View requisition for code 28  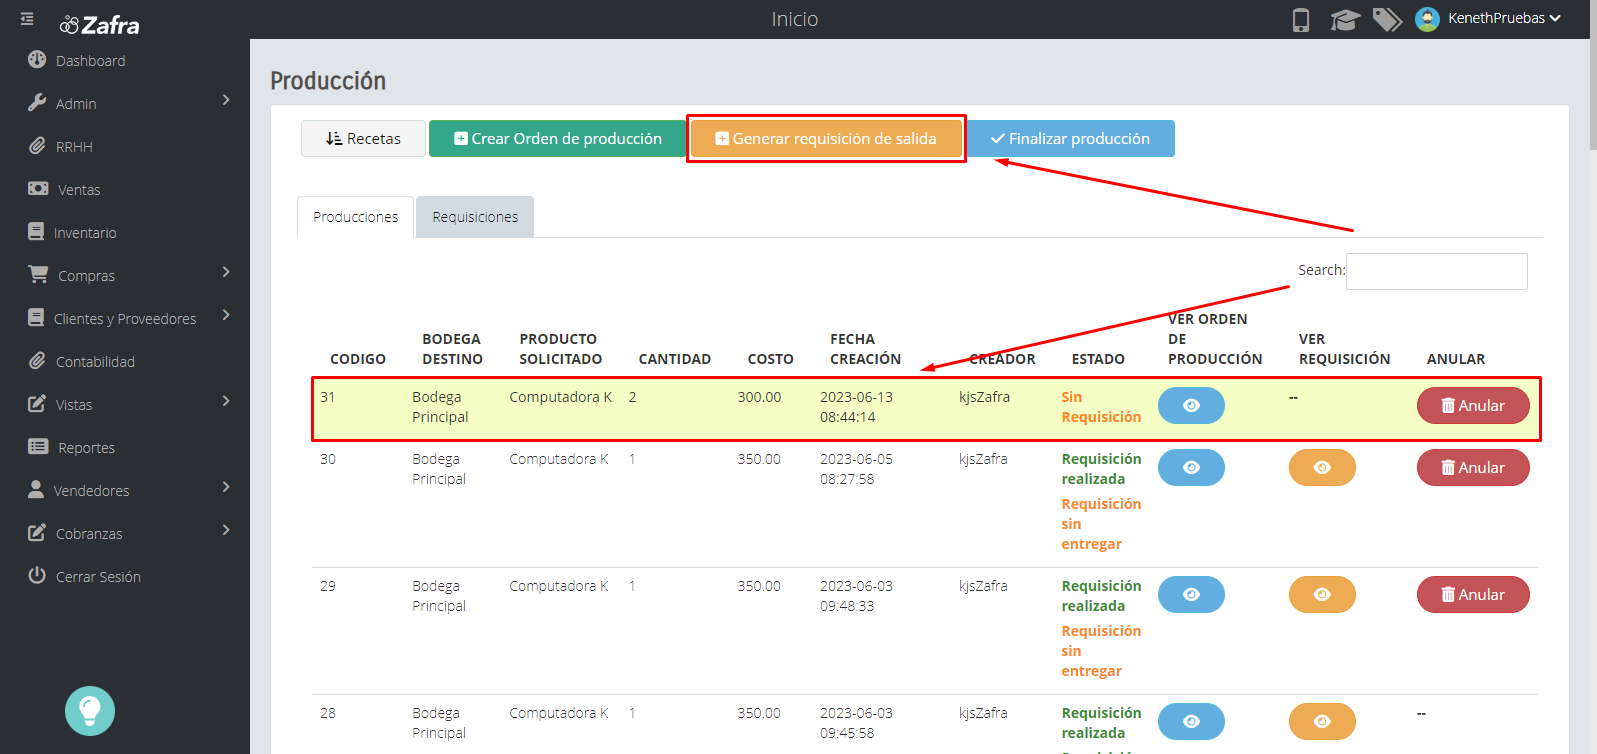pos(1322,721)
